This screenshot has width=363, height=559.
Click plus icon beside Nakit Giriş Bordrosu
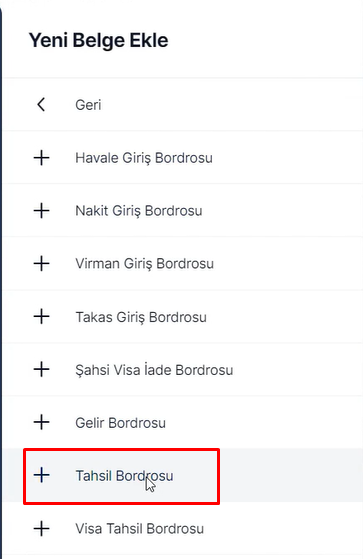pos(41,210)
